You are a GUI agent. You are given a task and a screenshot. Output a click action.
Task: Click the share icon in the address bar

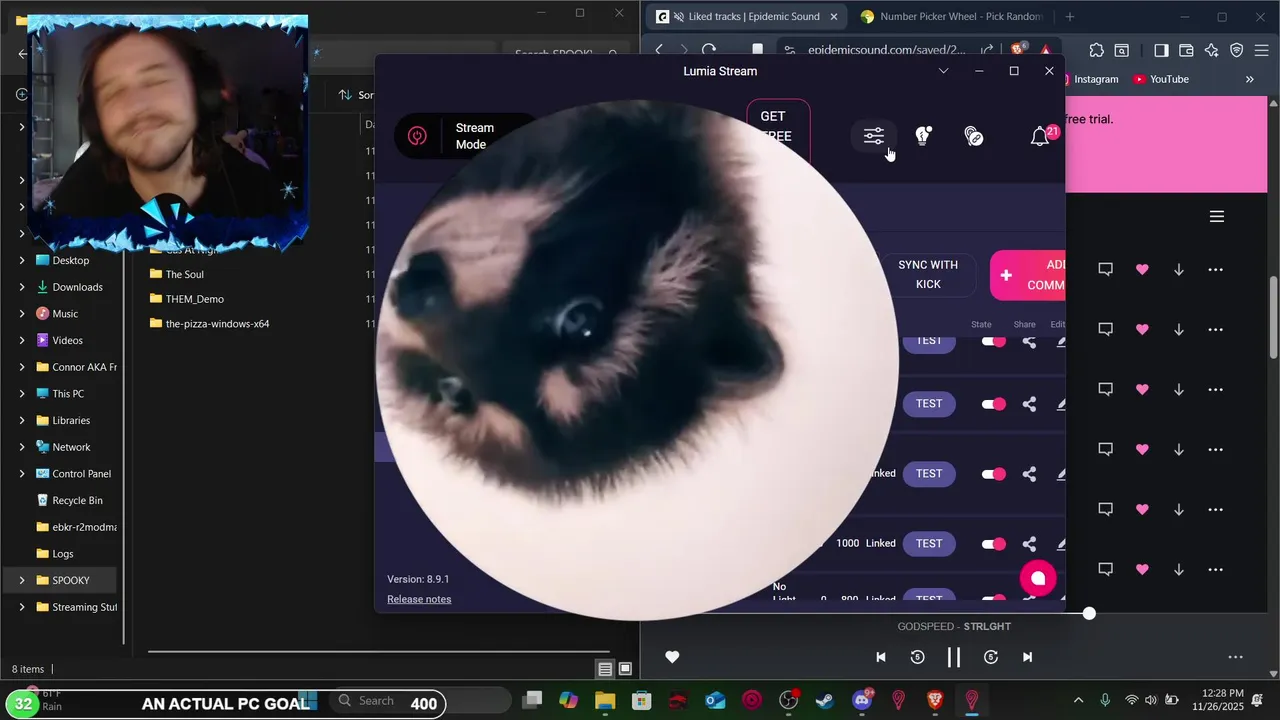987,50
